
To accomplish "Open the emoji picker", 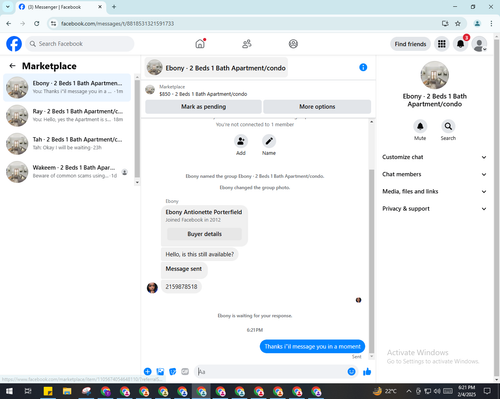I will pyautogui.click(x=351, y=371).
